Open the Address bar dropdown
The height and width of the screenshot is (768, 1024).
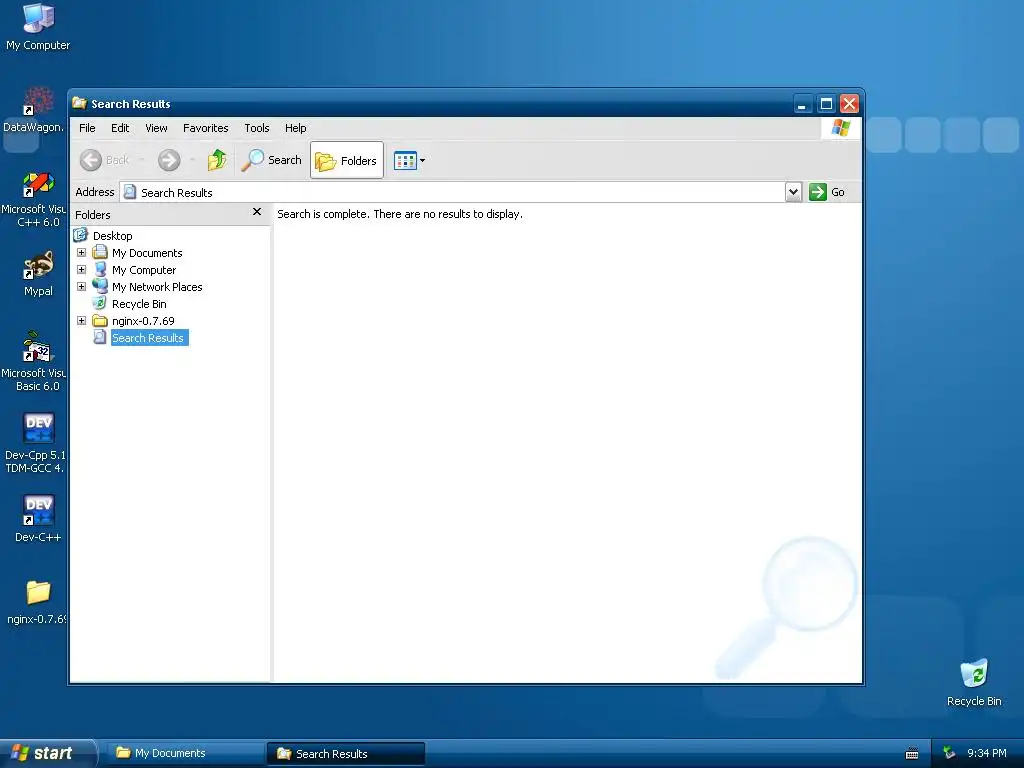point(793,192)
